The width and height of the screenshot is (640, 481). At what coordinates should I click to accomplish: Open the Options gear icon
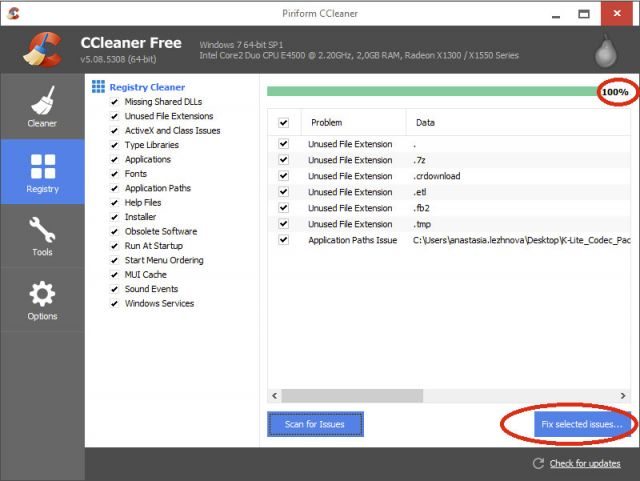coord(42,294)
